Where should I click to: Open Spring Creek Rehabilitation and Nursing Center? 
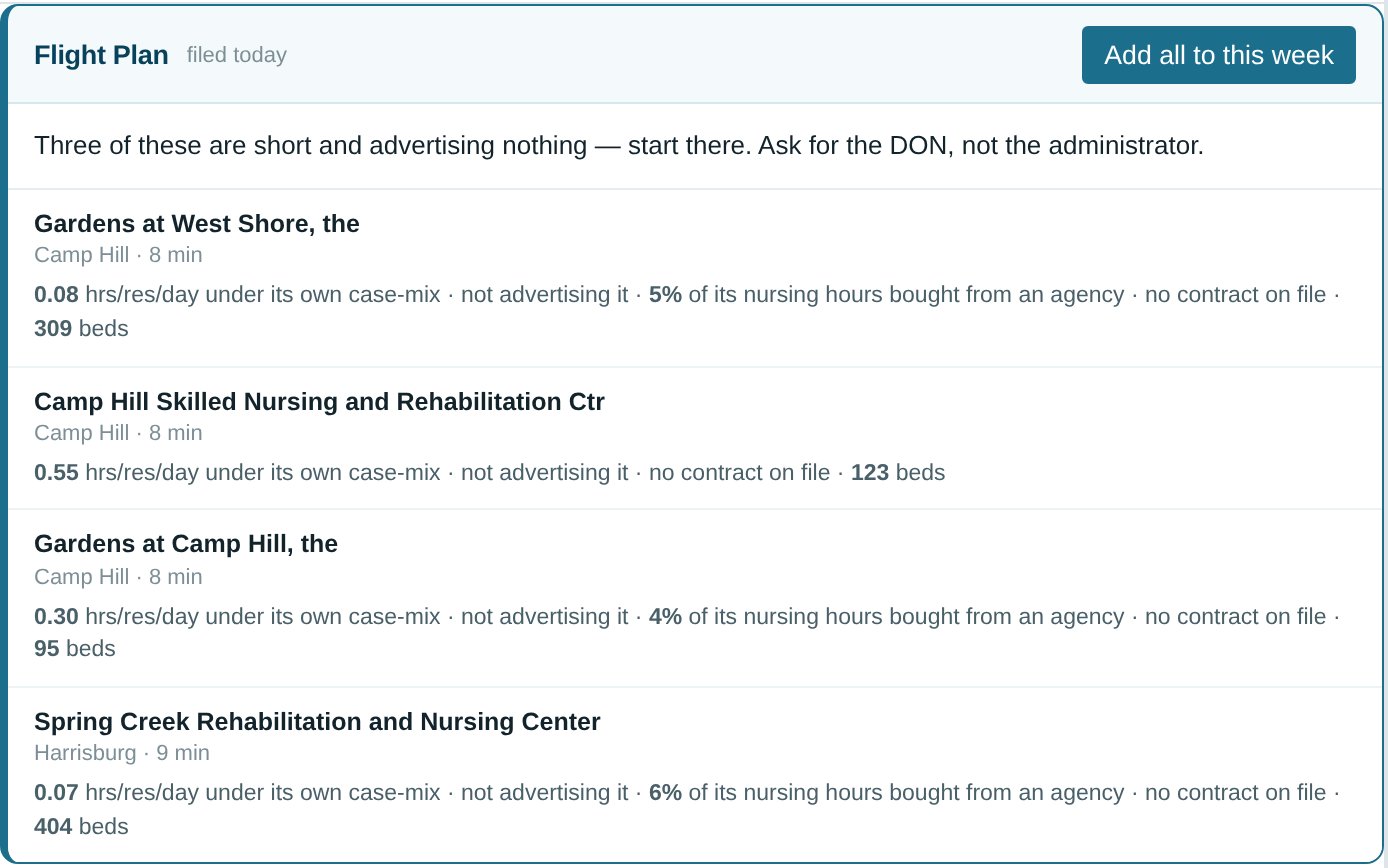317,722
